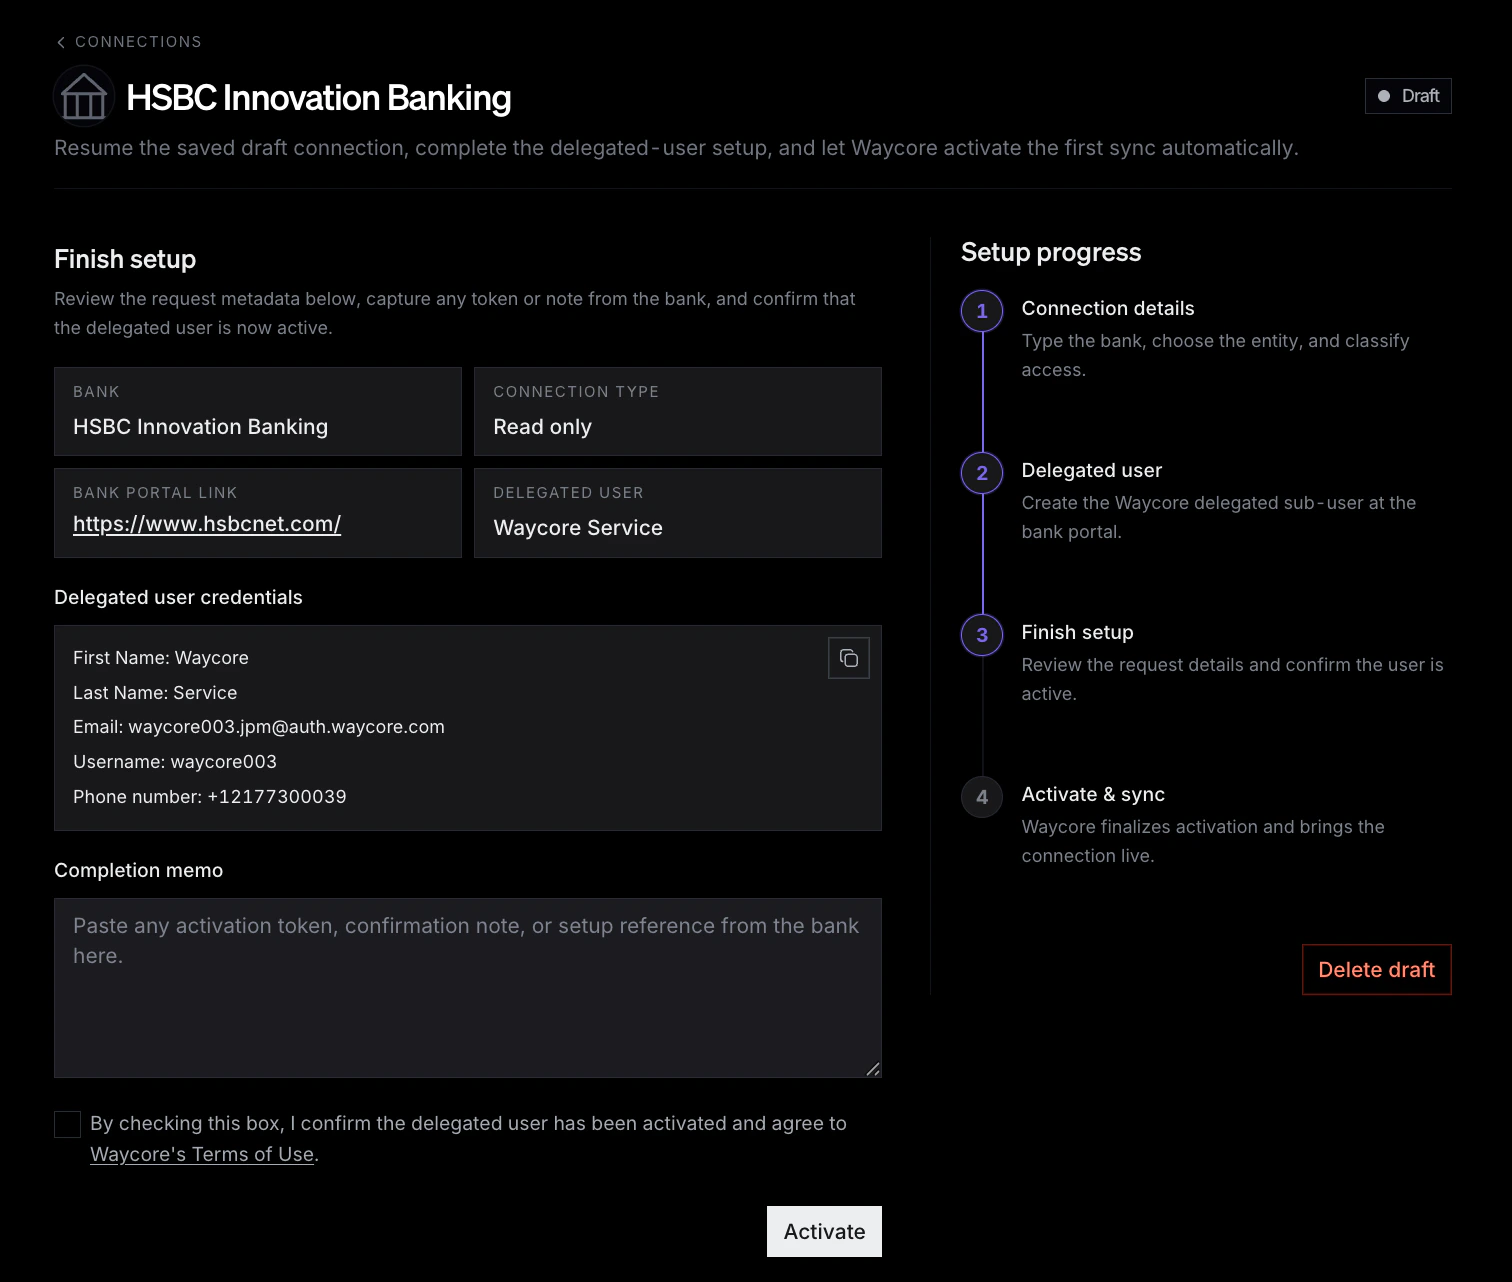Screen dimensions: 1512x1282
Task: Open Waycore's Terms of Use link
Action: [202, 1154]
